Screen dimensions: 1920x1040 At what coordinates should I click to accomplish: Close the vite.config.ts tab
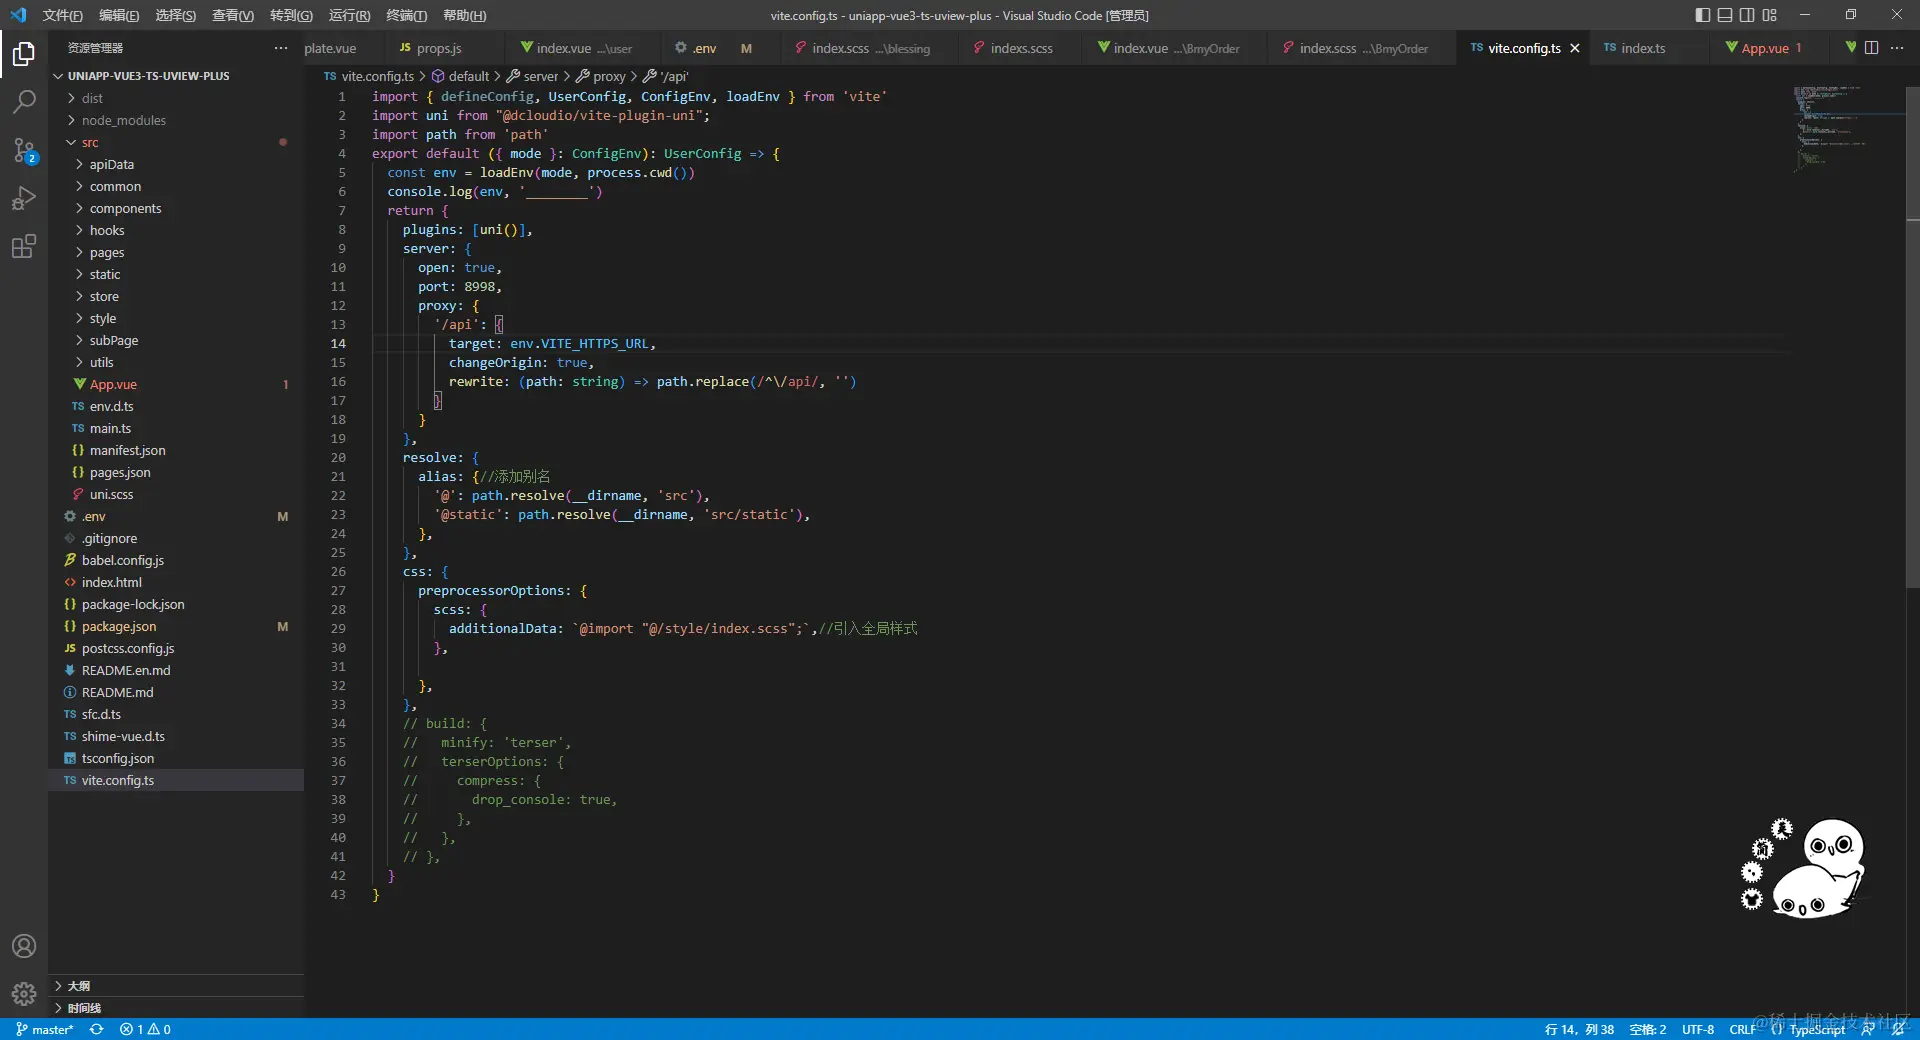click(x=1575, y=48)
